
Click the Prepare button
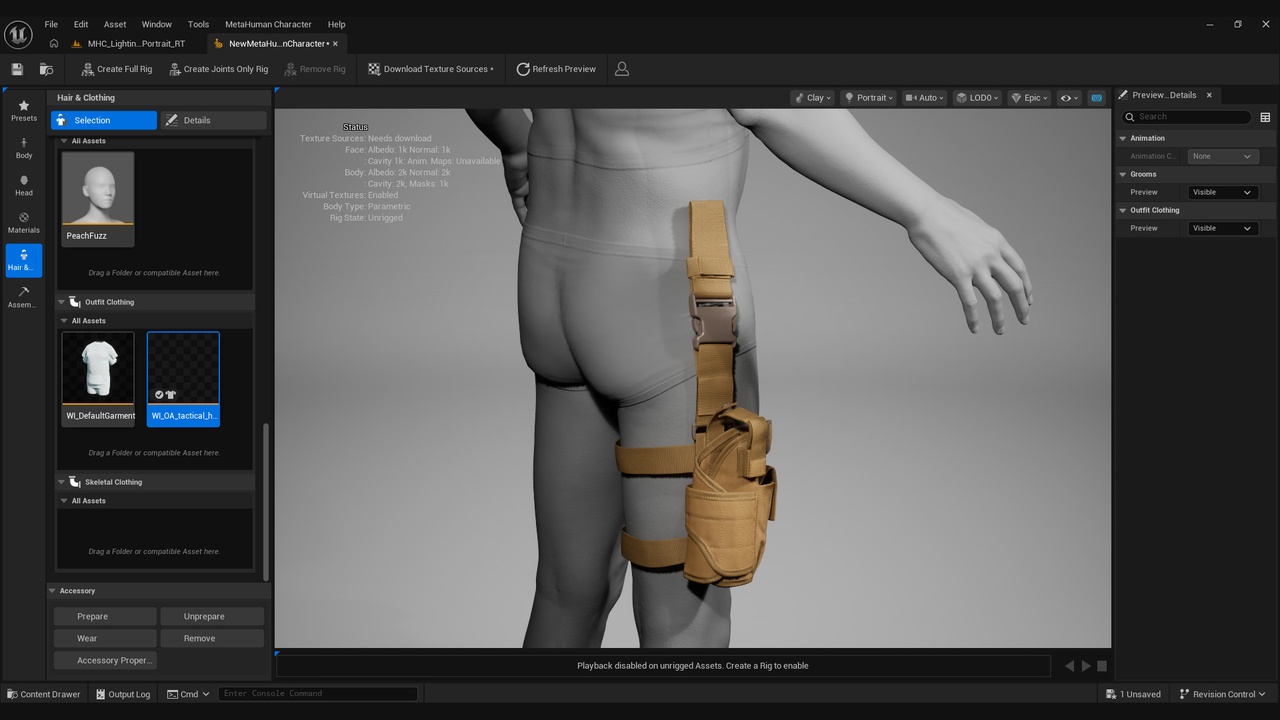point(105,616)
